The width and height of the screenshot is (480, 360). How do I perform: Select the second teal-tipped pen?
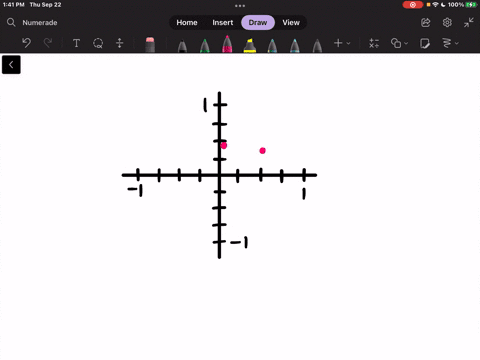click(295, 46)
